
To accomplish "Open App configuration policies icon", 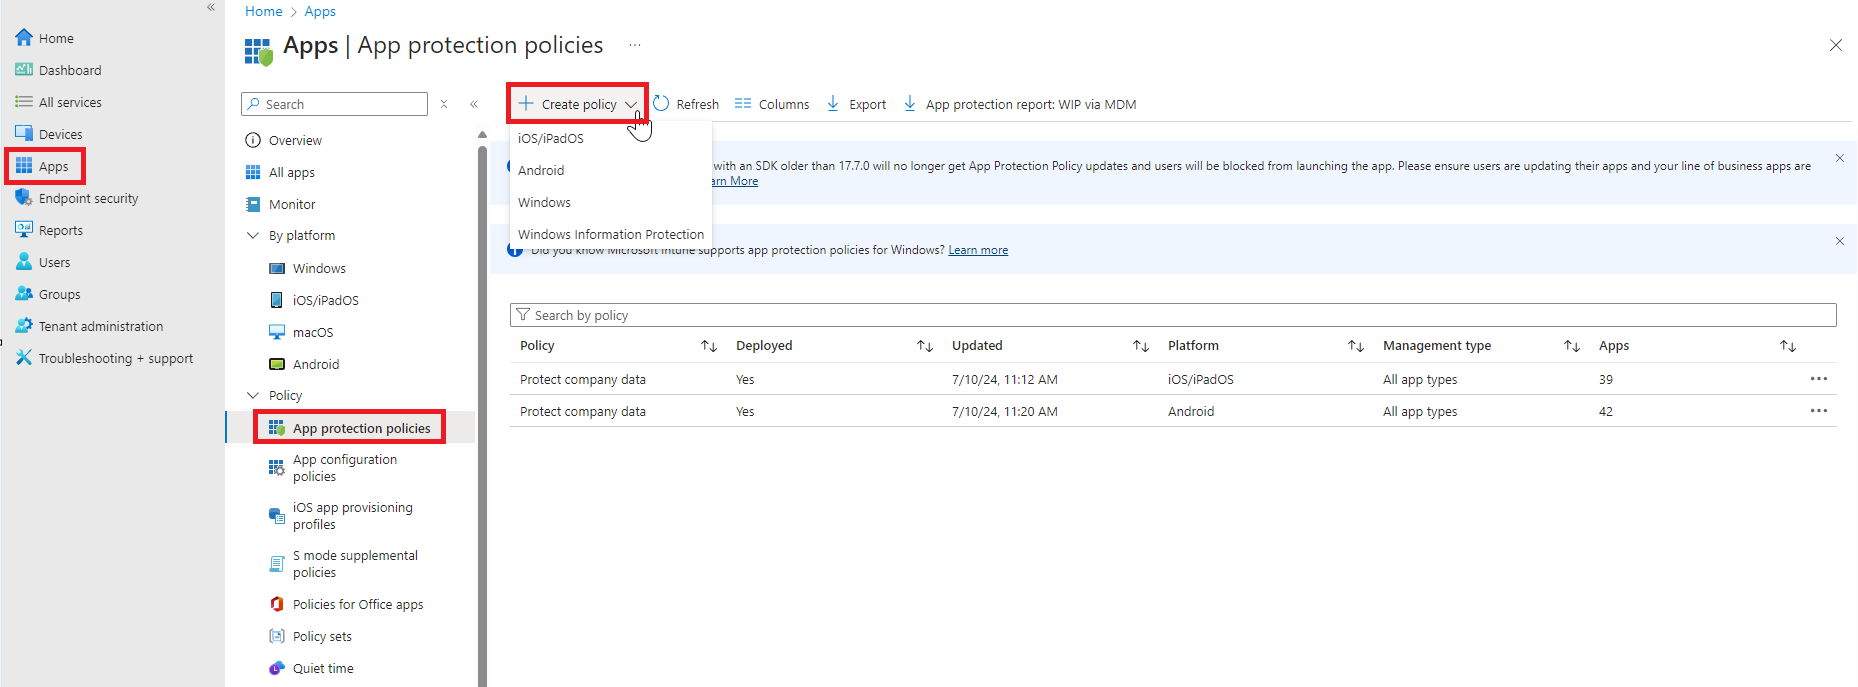I will 277,468.
